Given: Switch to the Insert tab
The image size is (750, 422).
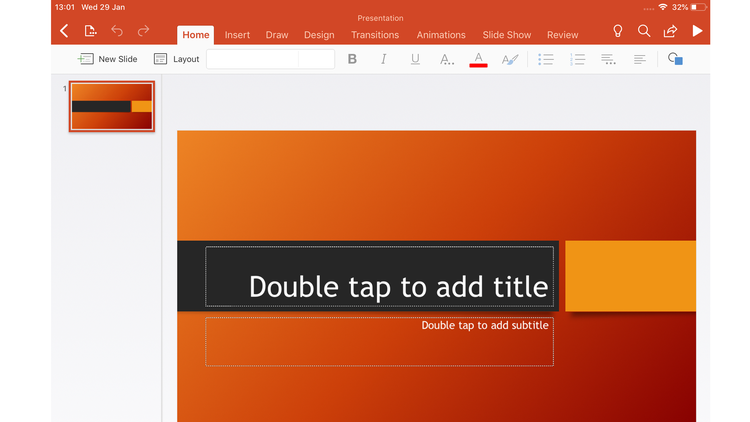Looking at the screenshot, I should click(x=237, y=35).
